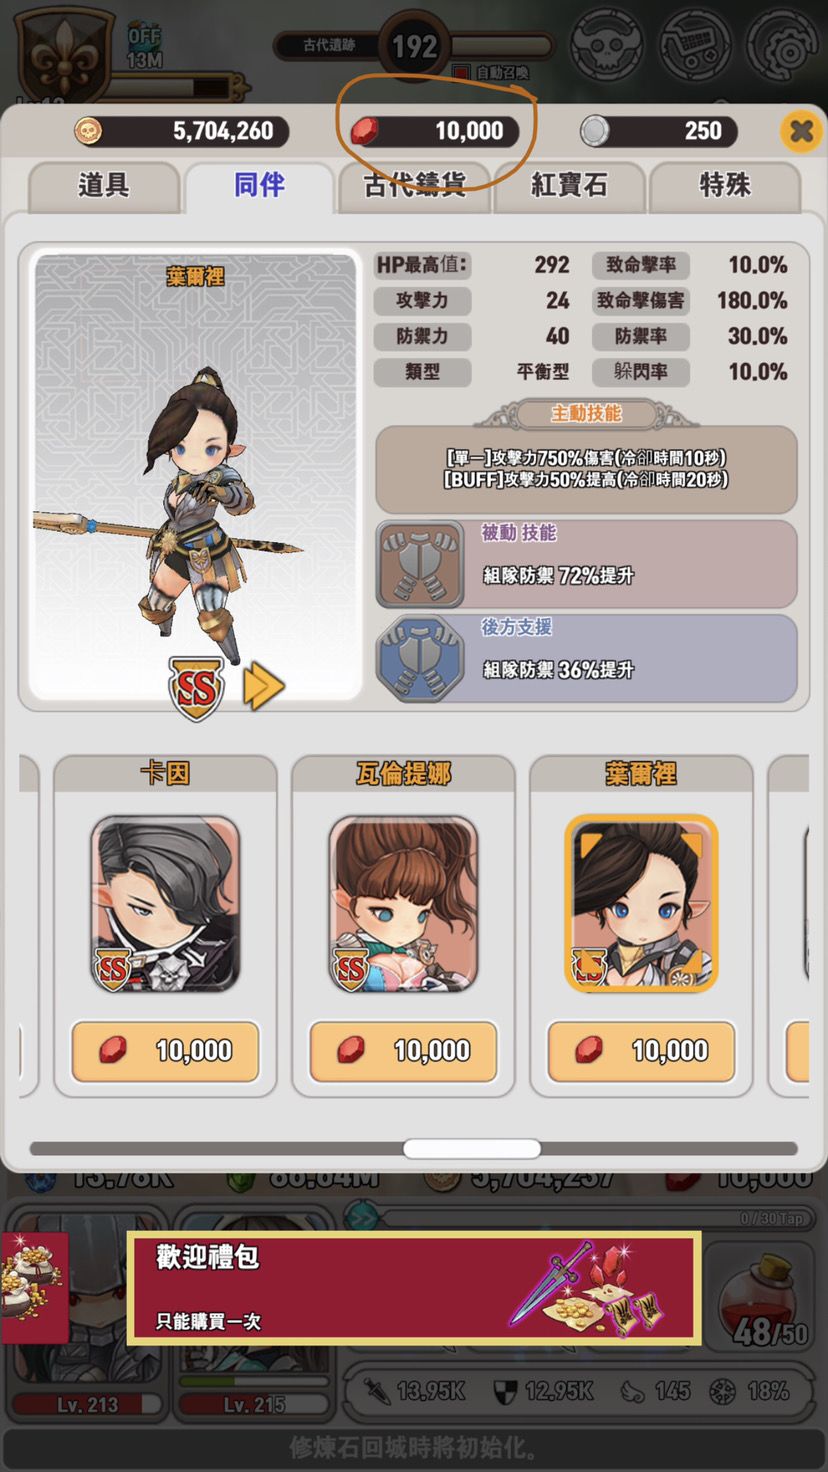This screenshot has height=1472, width=828.
Task: Switch to the 紅寶石 tab
Action: click(569, 186)
